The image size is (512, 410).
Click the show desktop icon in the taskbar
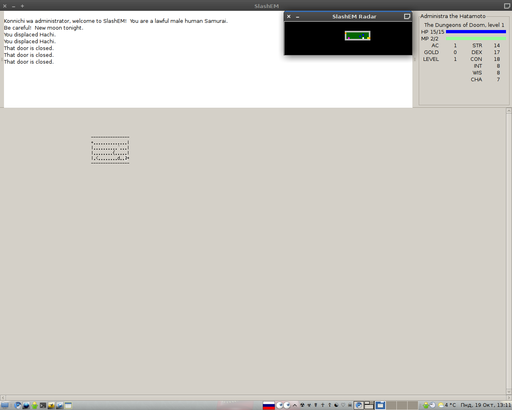pos(5,405)
